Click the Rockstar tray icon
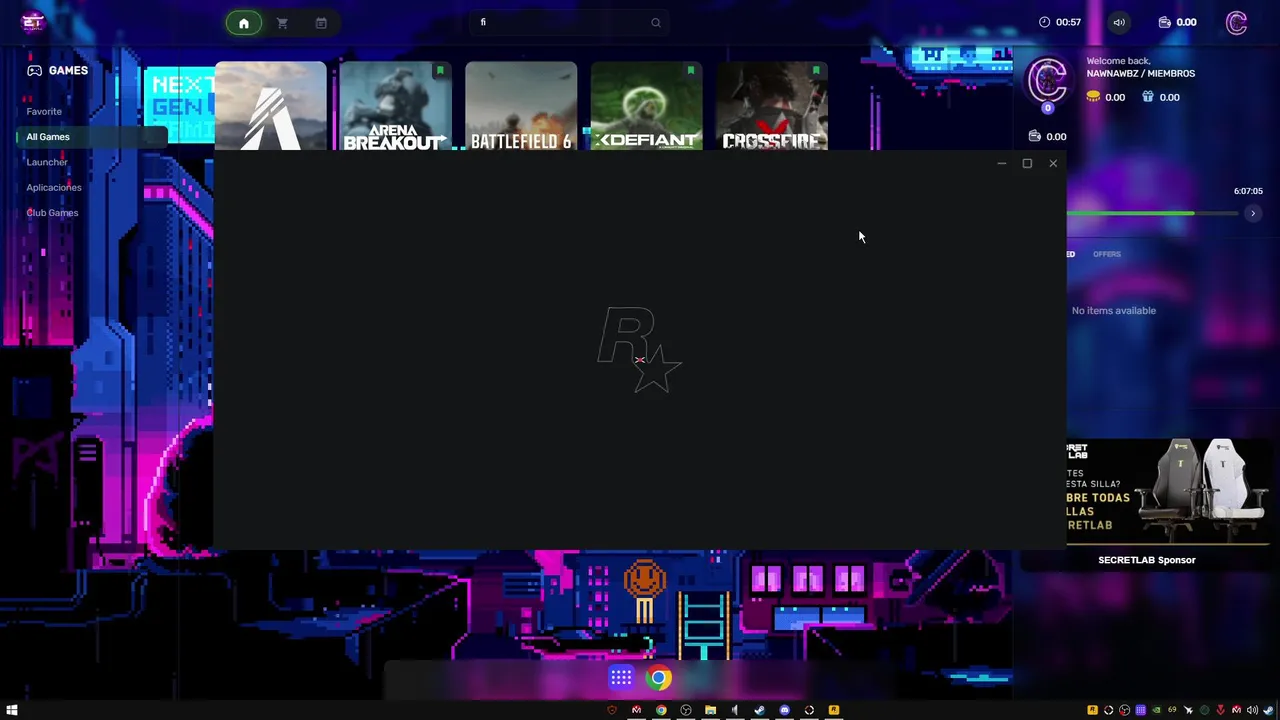 [x=1092, y=710]
